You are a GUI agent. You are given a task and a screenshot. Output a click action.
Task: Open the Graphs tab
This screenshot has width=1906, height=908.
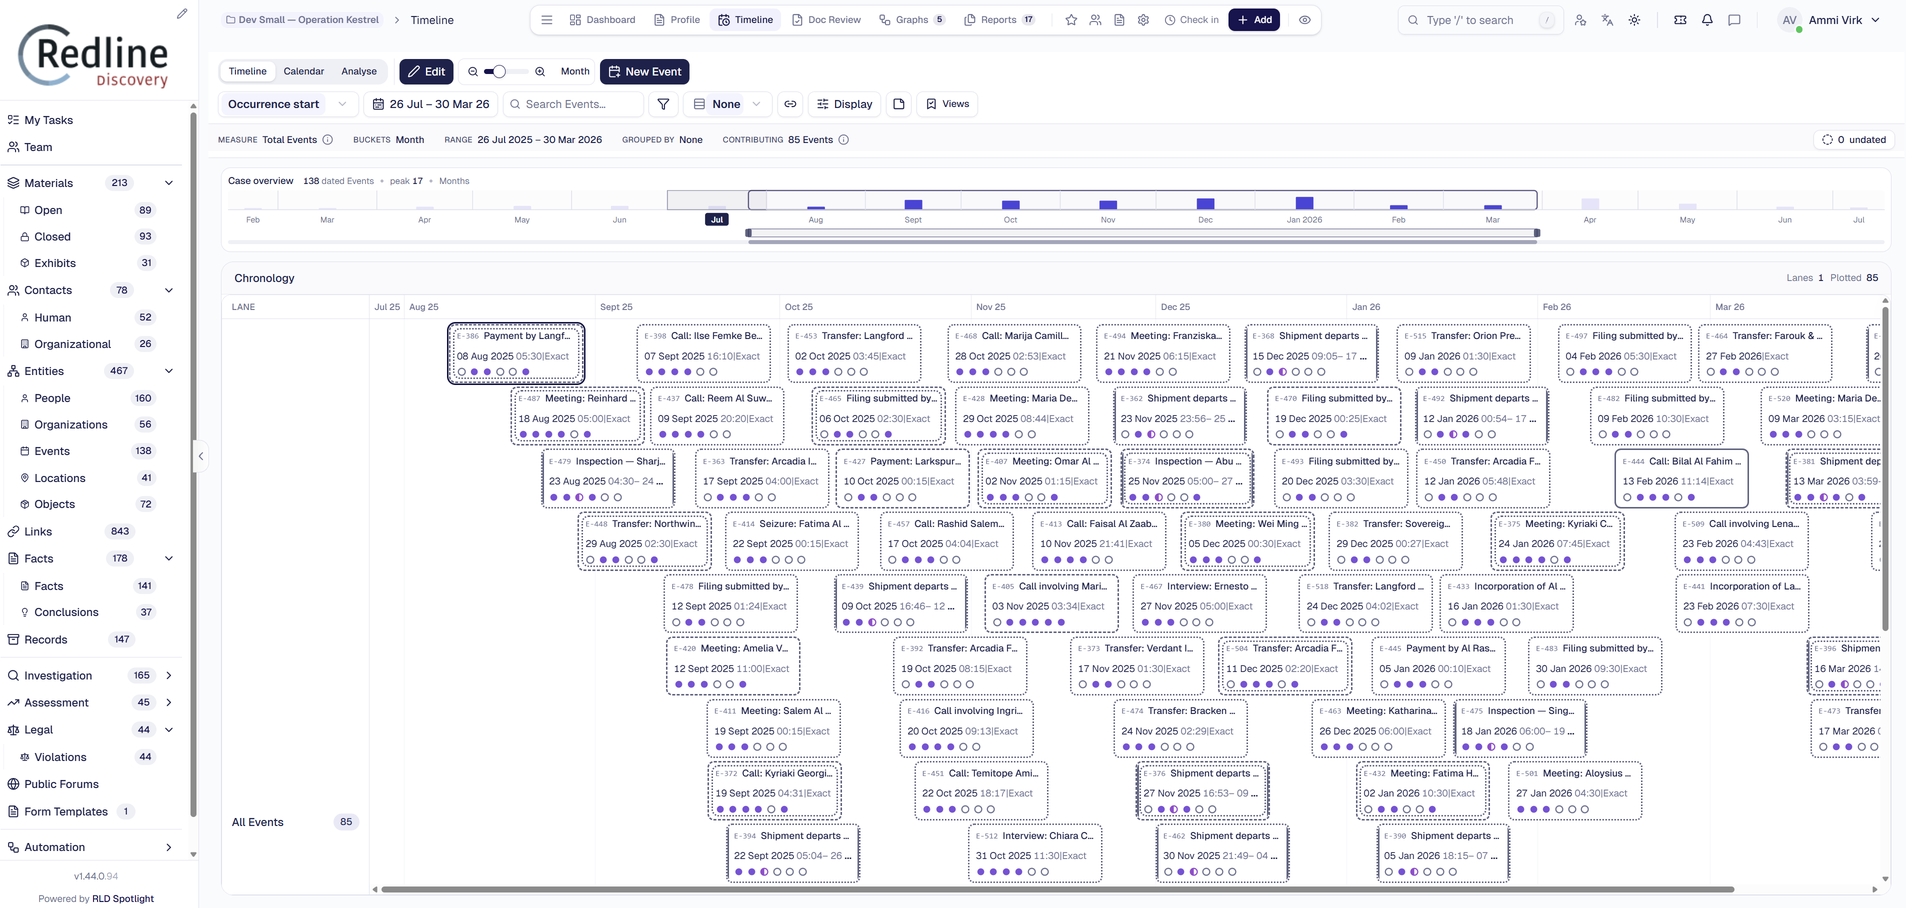(x=911, y=20)
